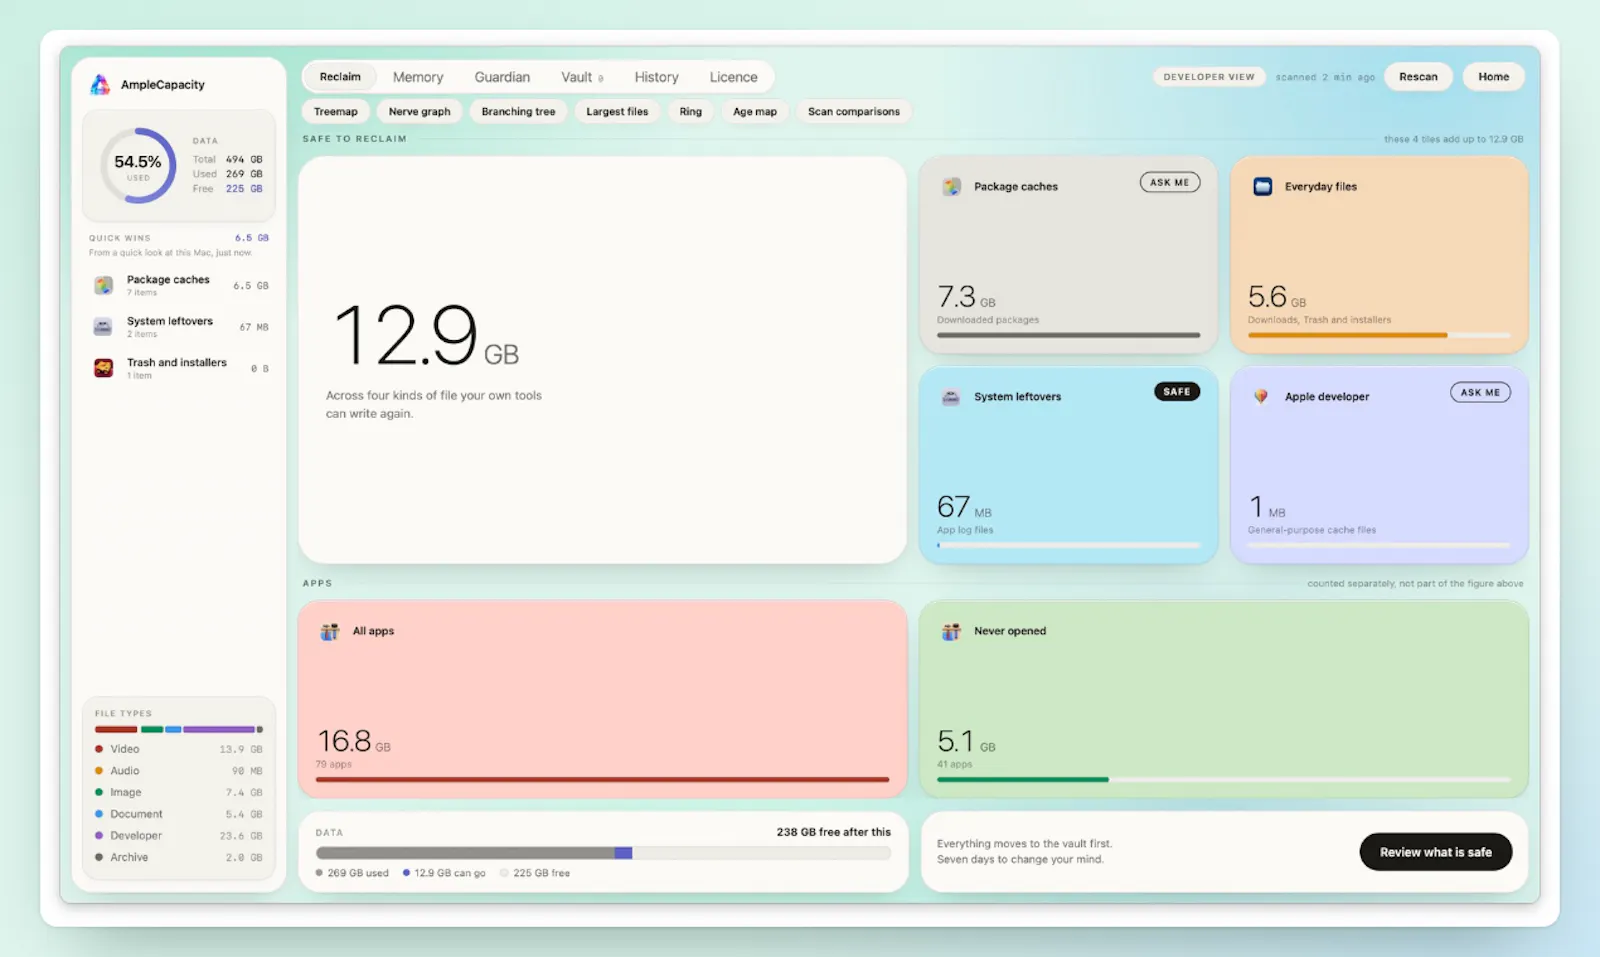The height and width of the screenshot is (957, 1600).
Task: Click the file types colored segment bar
Action: [179, 730]
